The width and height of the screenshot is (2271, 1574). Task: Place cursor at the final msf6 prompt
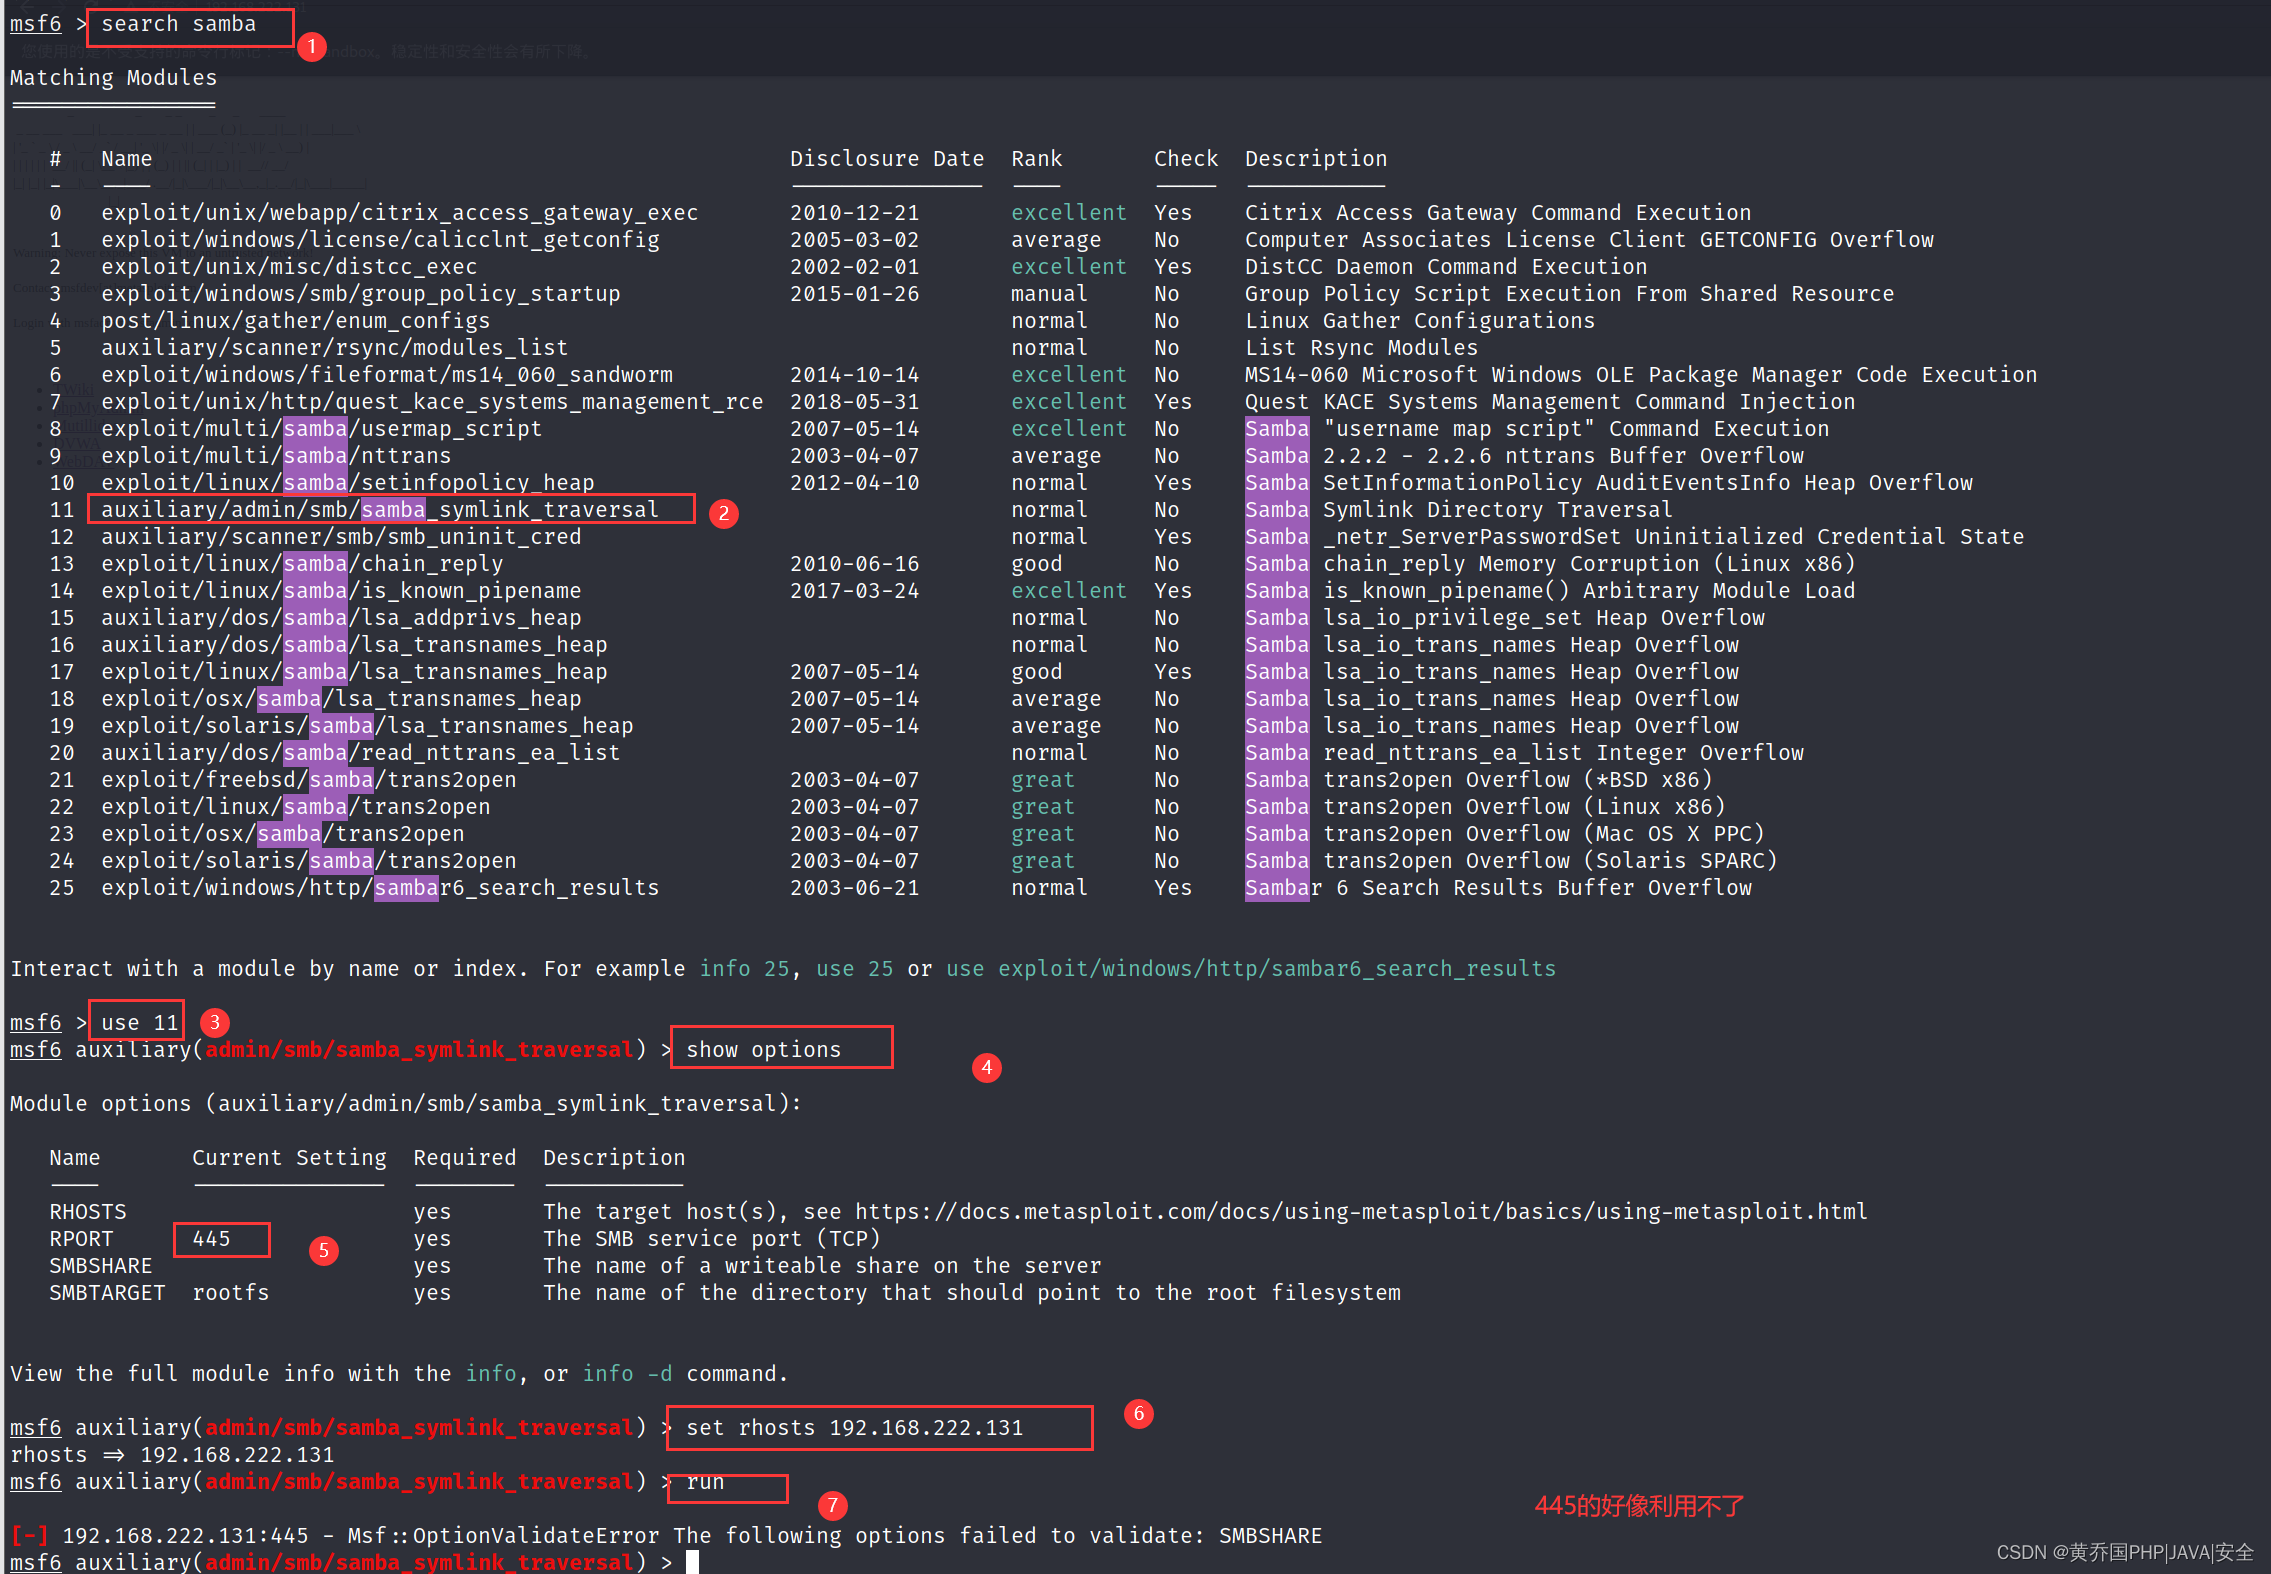pyautogui.click(x=692, y=1562)
